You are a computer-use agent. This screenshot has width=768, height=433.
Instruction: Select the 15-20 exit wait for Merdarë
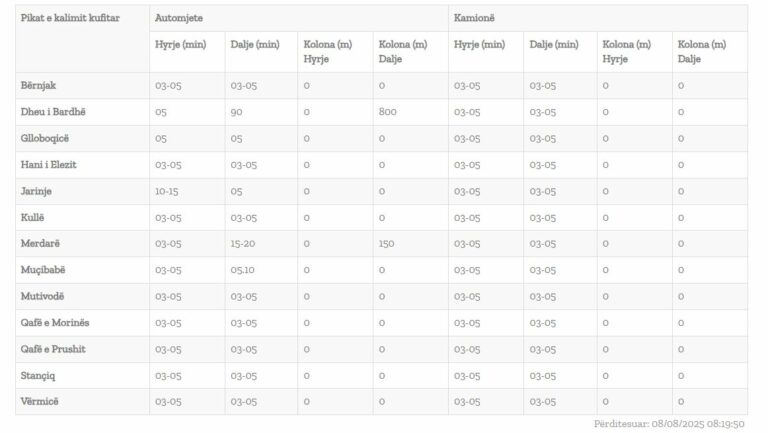pyautogui.click(x=244, y=243)
